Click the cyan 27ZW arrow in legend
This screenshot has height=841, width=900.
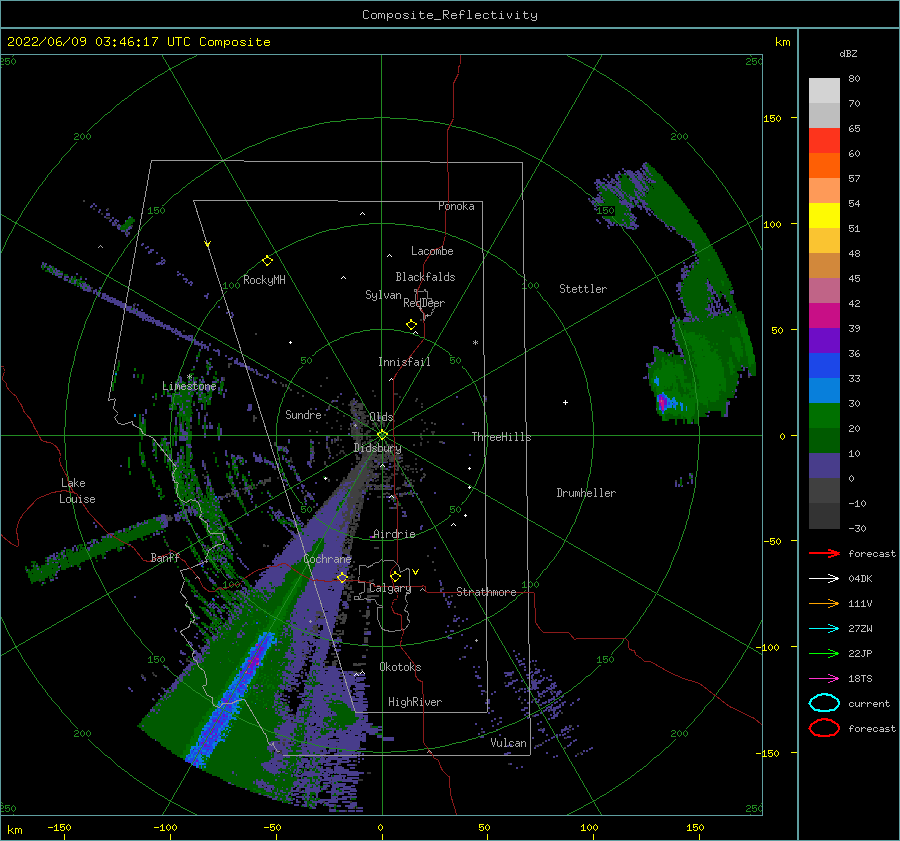coord(824,629)
